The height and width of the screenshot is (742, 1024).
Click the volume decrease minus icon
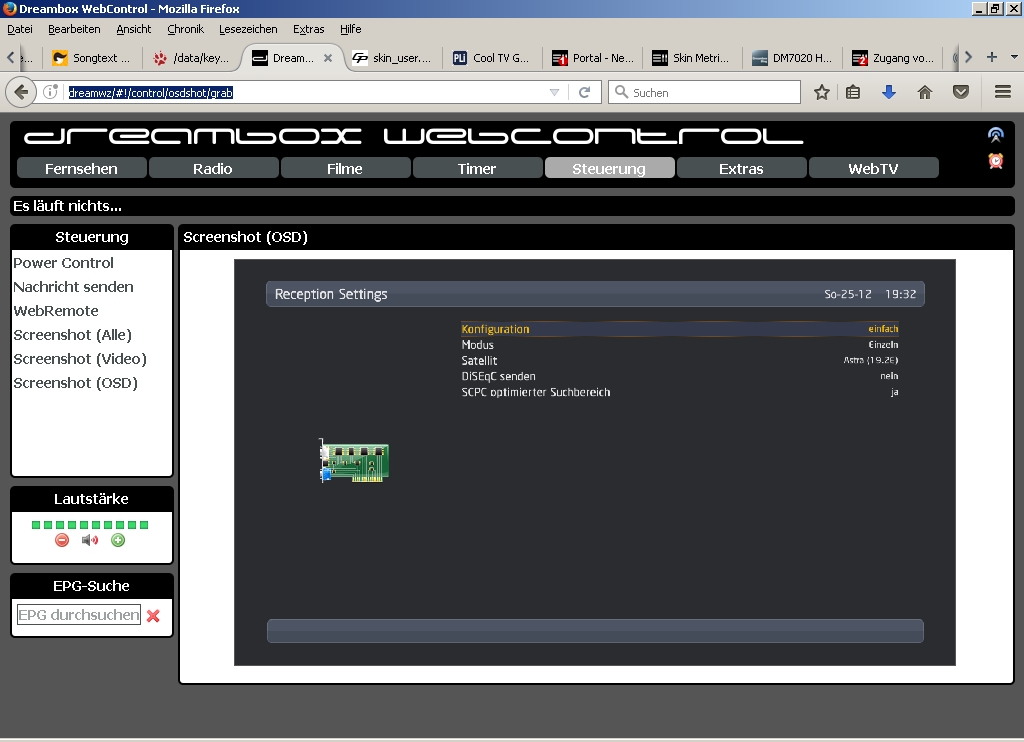click(62, 540)
